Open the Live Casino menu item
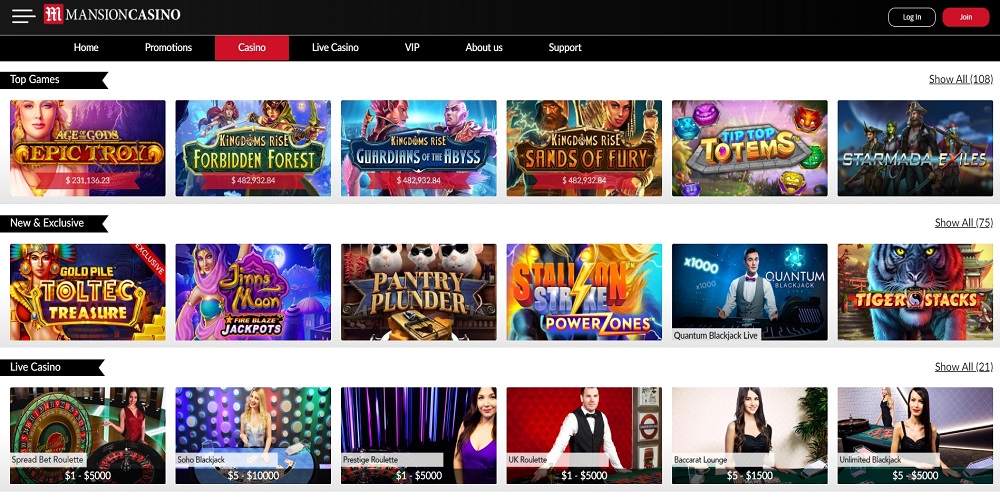1000x500 pixels. [335, 48]
